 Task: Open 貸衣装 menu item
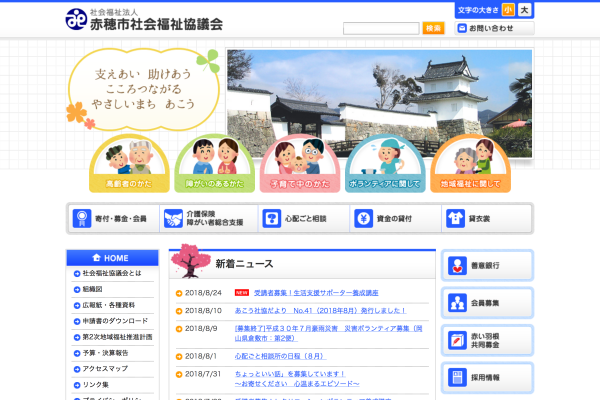coord(487,219)
